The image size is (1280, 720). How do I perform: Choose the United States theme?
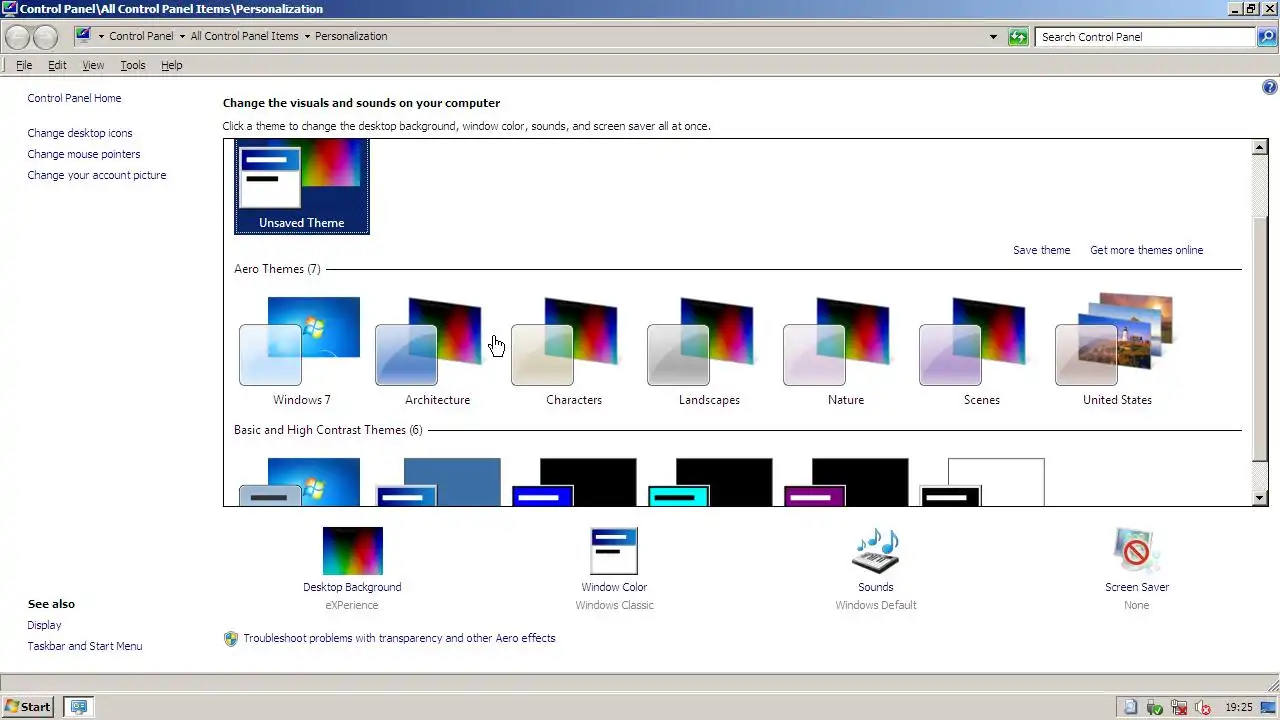(x=1117, y=351)
